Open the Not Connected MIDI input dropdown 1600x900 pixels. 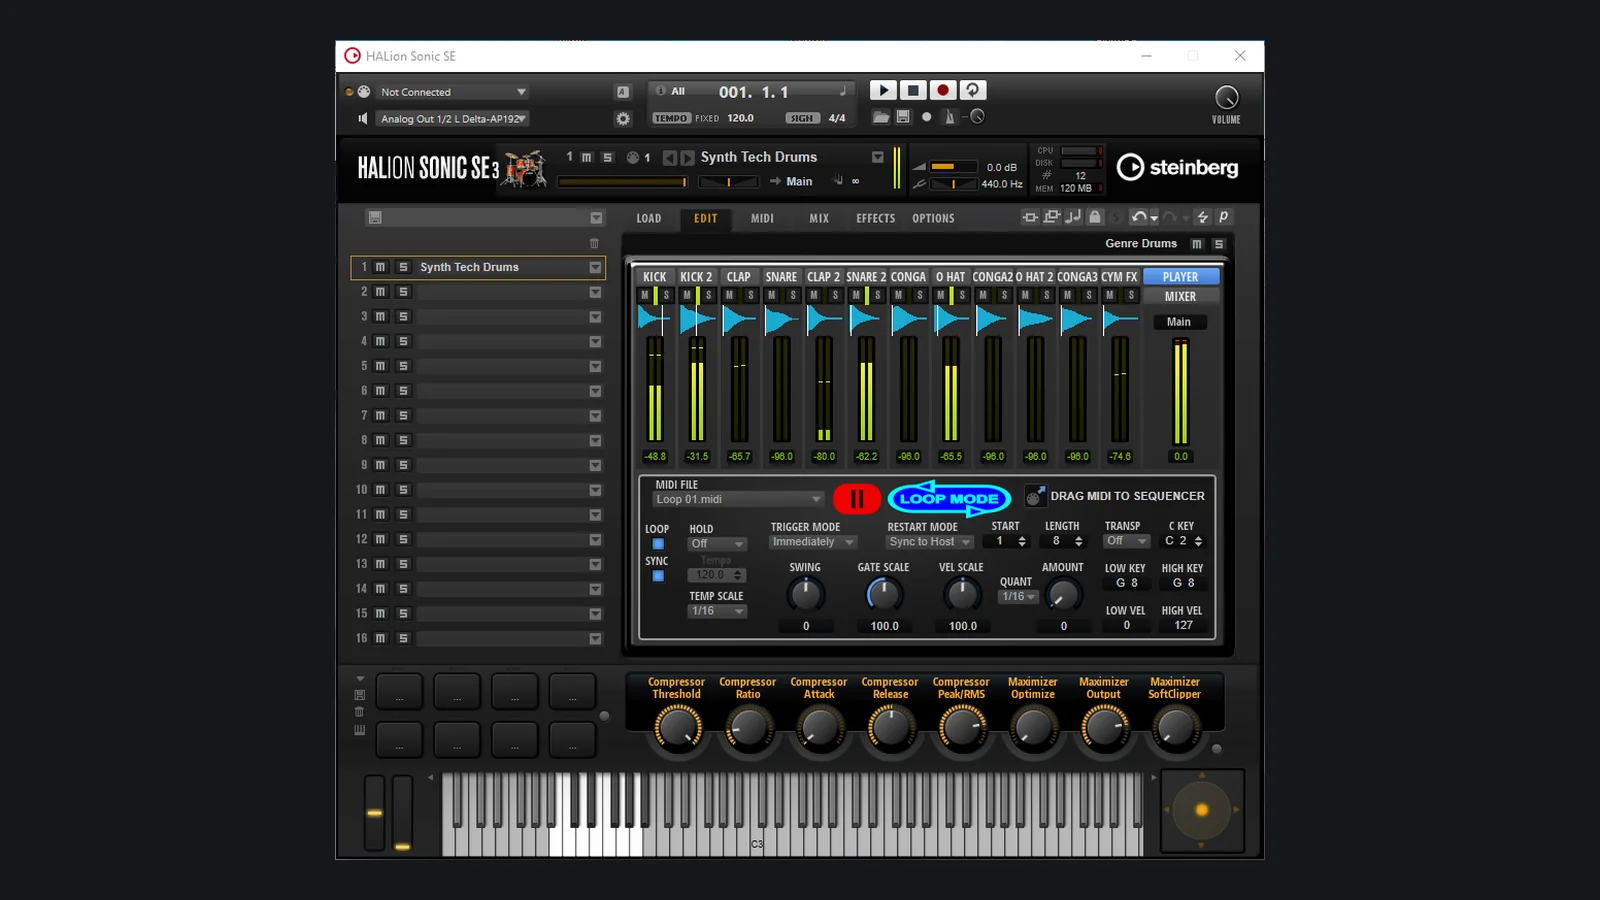452,92
